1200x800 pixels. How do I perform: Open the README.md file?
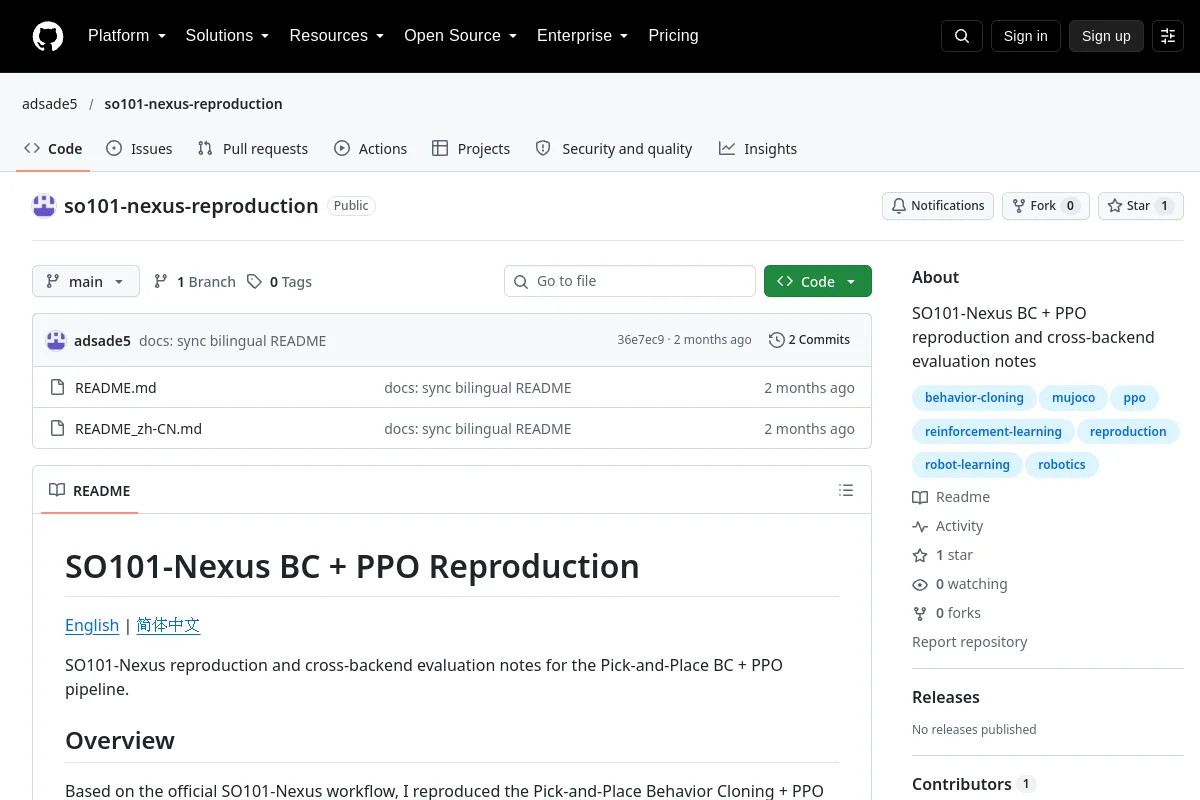116,388
